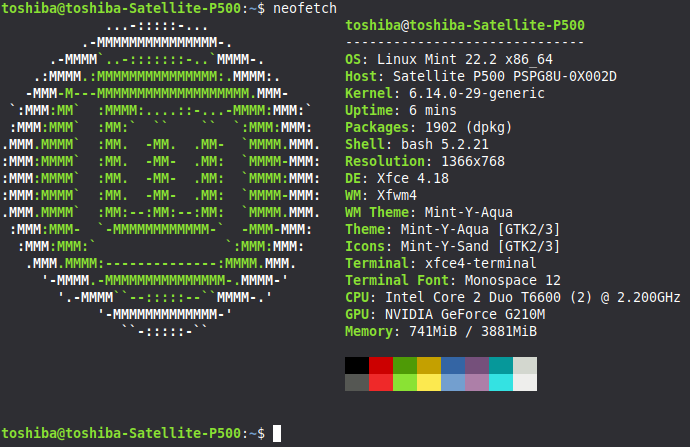
Task: Click the Packages value '1902 (dpkg)'
Action: click(x=469, y=128)
